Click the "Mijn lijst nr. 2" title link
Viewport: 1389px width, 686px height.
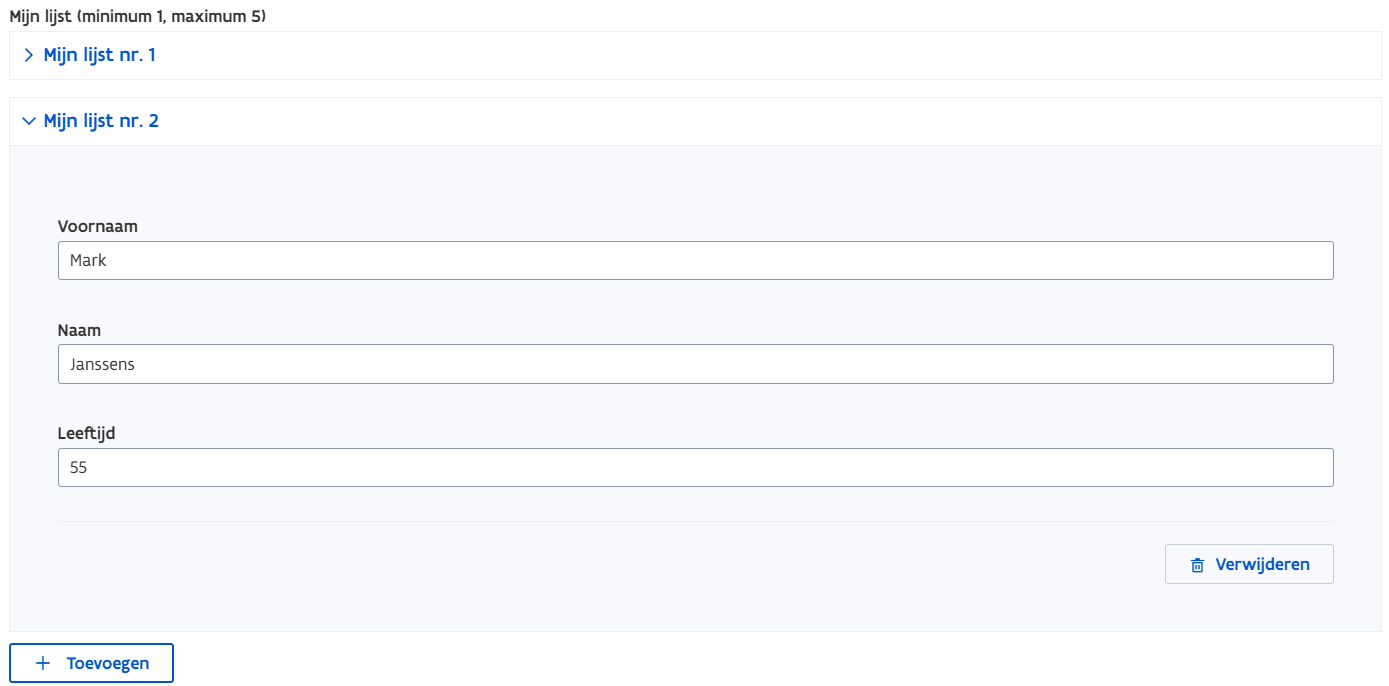tap(101, 121)
